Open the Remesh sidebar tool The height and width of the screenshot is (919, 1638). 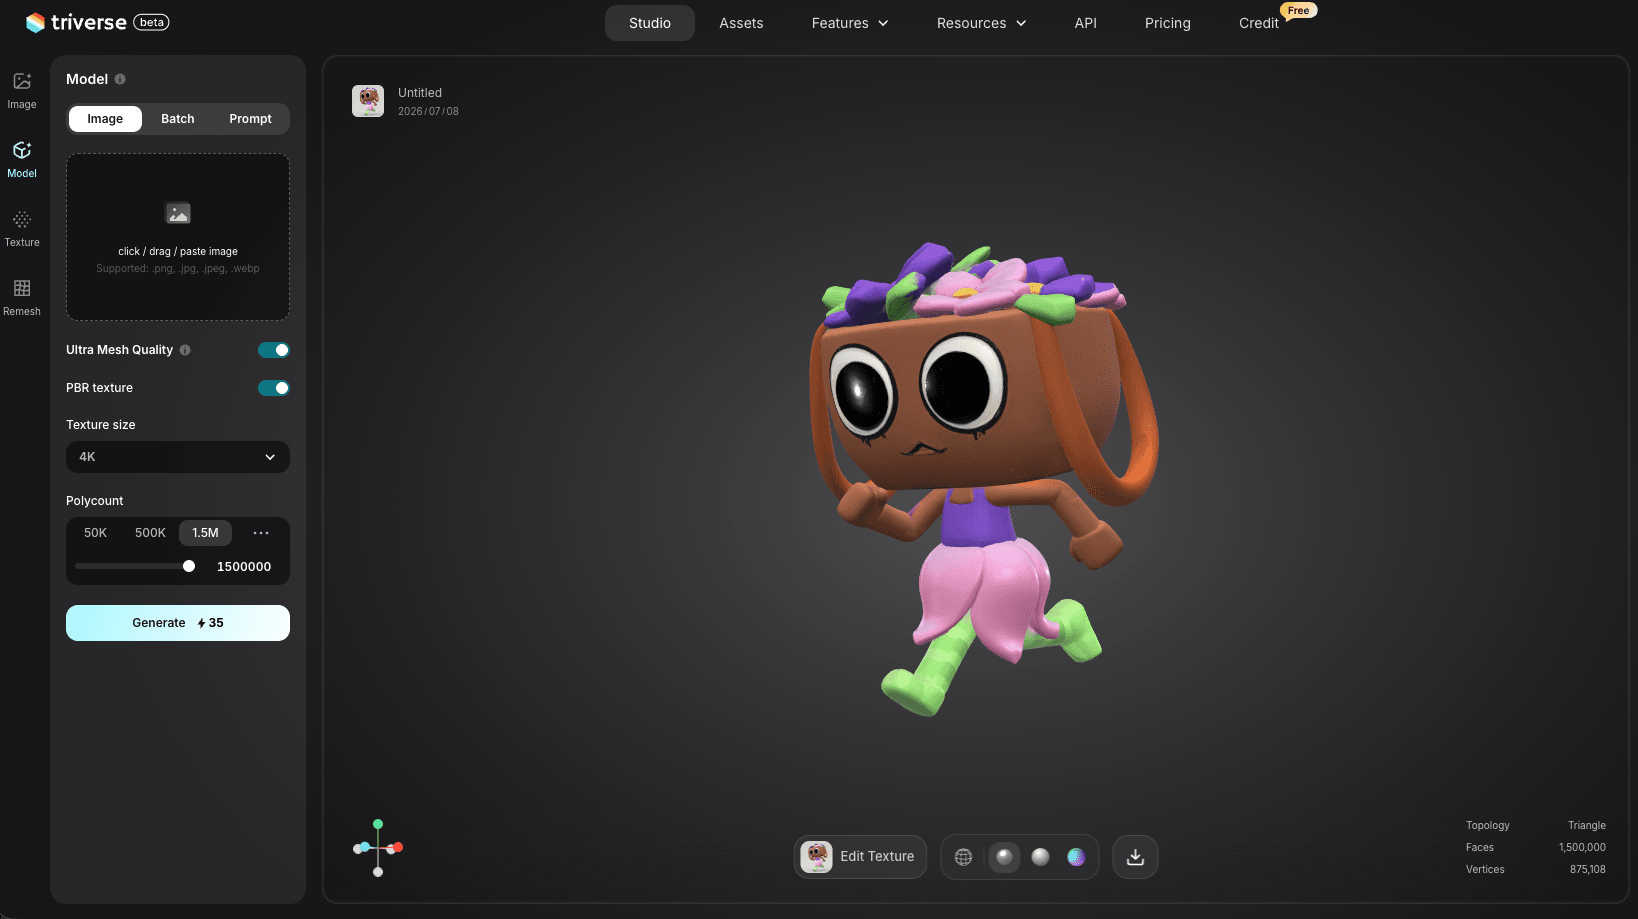pos(22,297)
